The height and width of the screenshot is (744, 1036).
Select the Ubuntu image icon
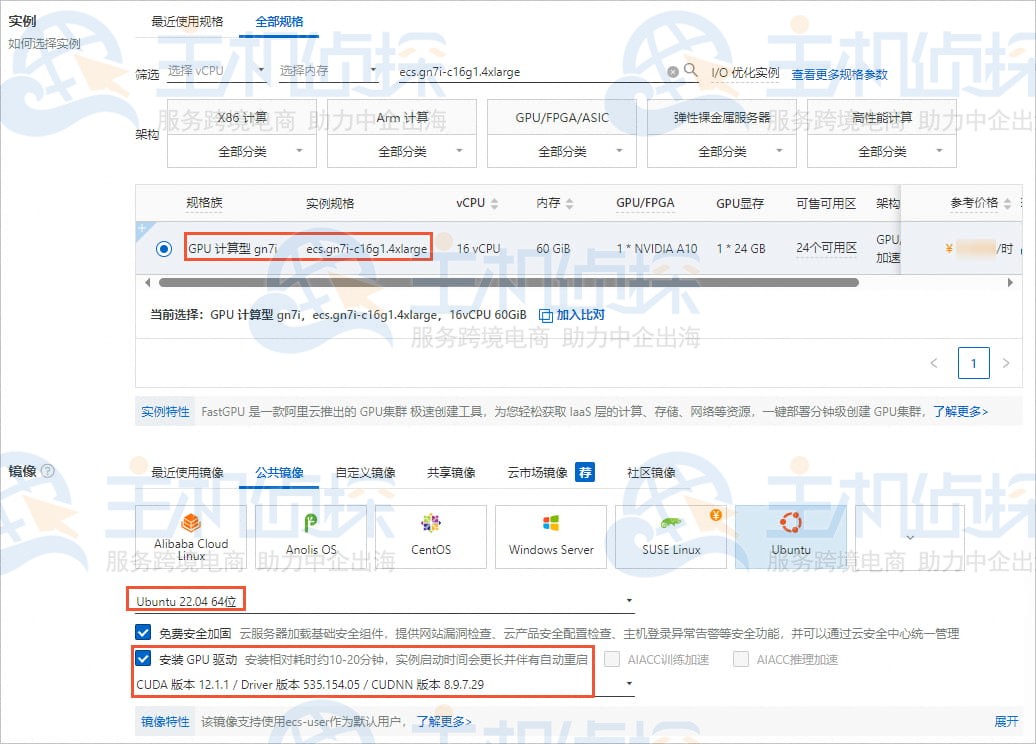click(791, 536)
